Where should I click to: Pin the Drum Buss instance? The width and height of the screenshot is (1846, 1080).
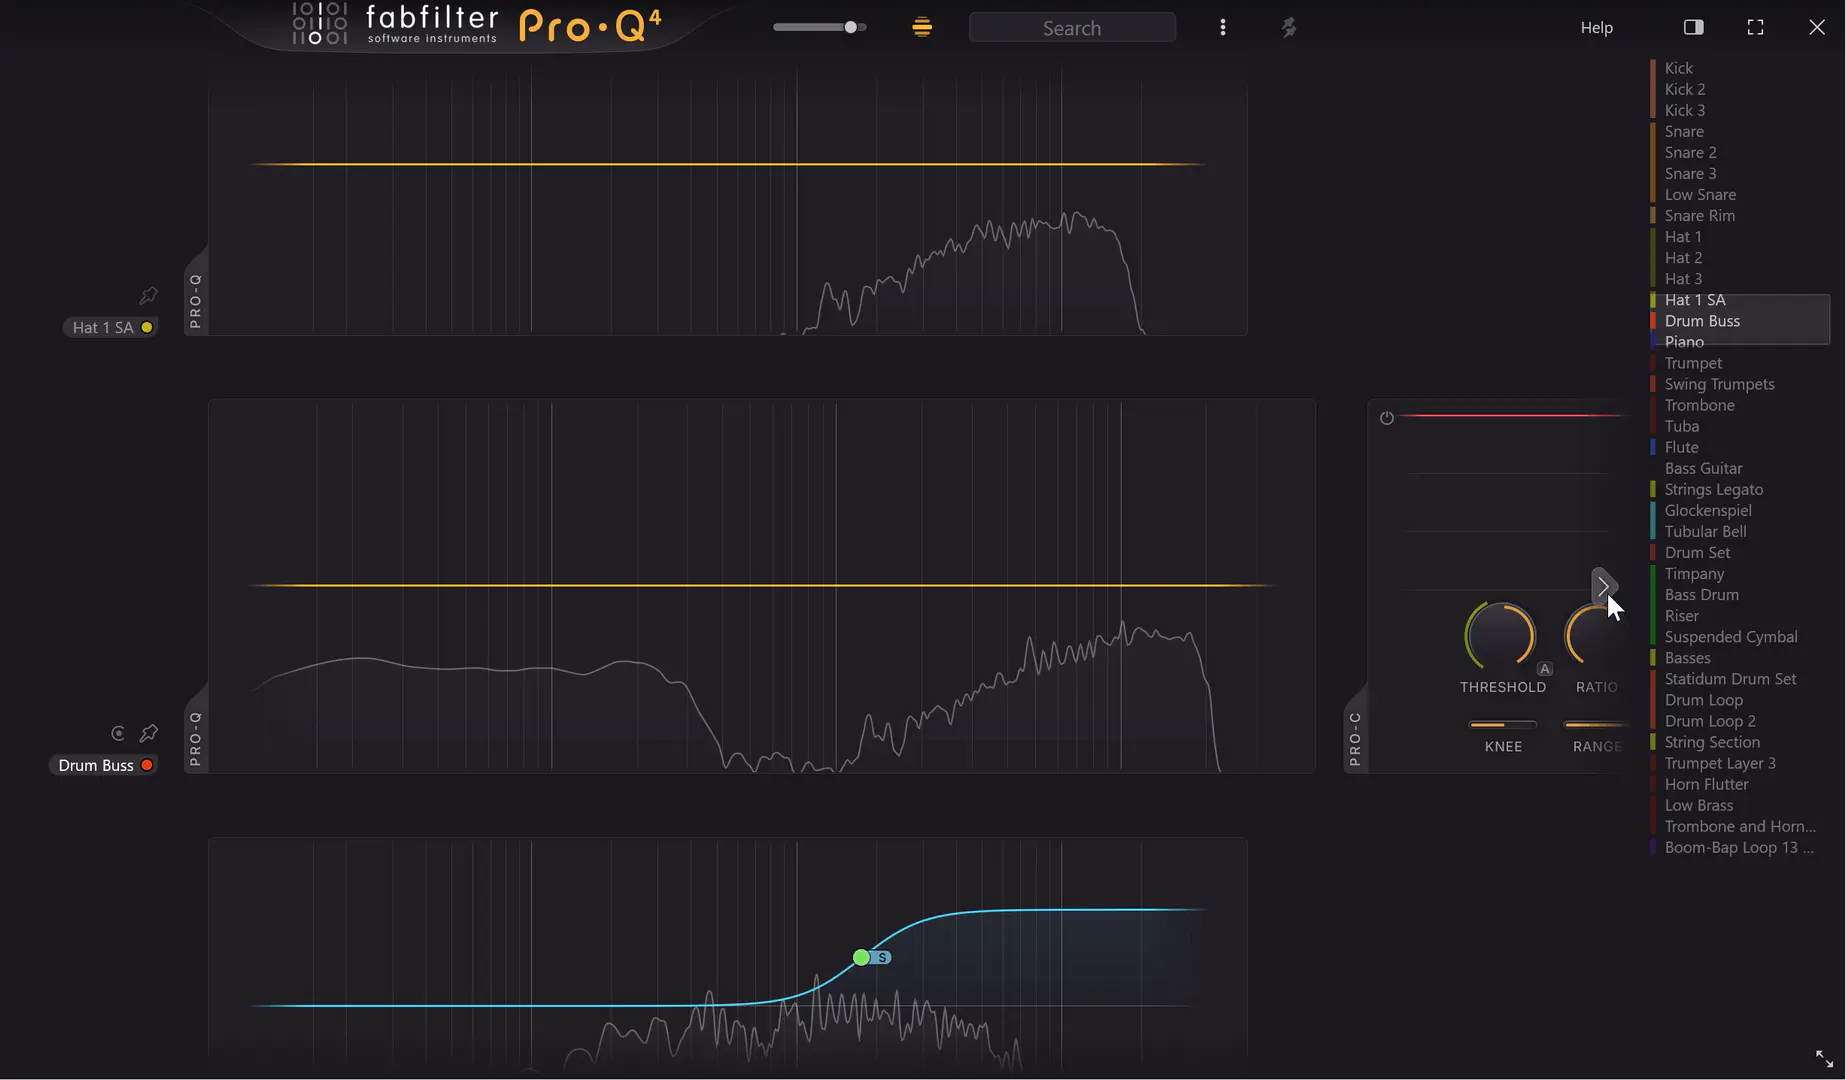[x=148, y=733]
